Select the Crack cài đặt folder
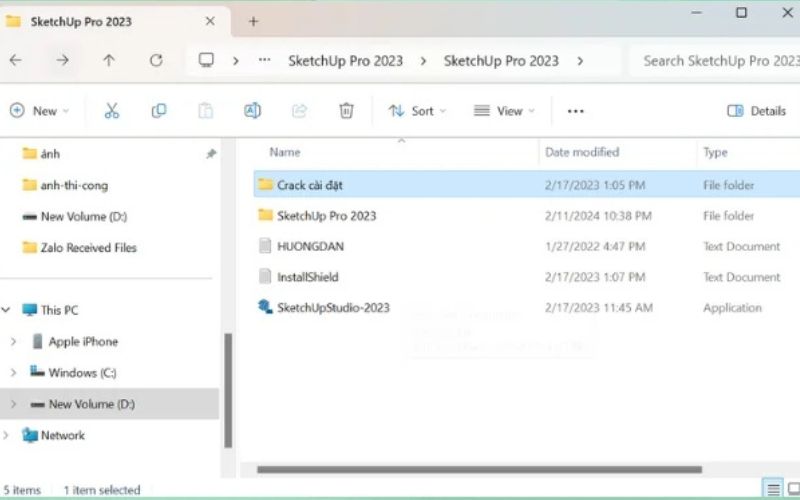 pyautogui.click(x=527, y=185)
